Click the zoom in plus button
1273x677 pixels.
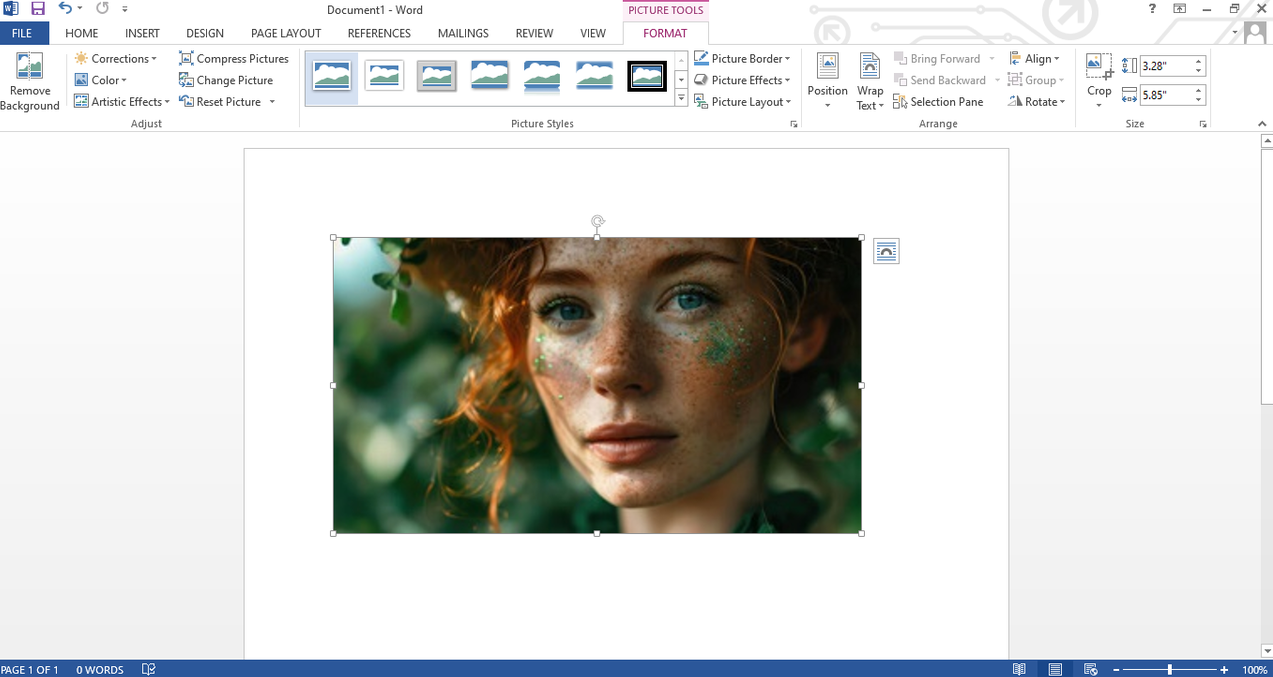pos(1224,669)
